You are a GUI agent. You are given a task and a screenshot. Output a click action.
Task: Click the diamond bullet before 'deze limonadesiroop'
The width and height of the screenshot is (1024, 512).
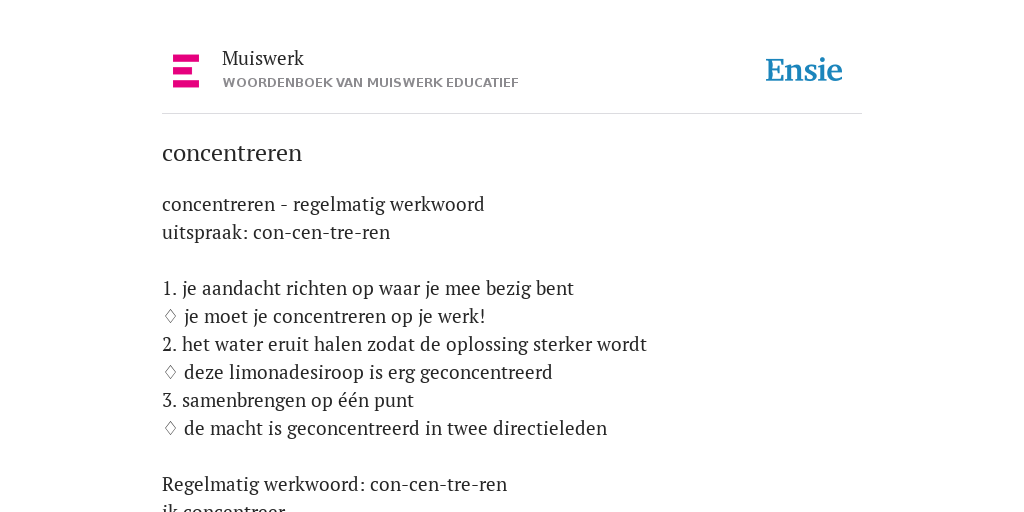click(x=170, y=372)
